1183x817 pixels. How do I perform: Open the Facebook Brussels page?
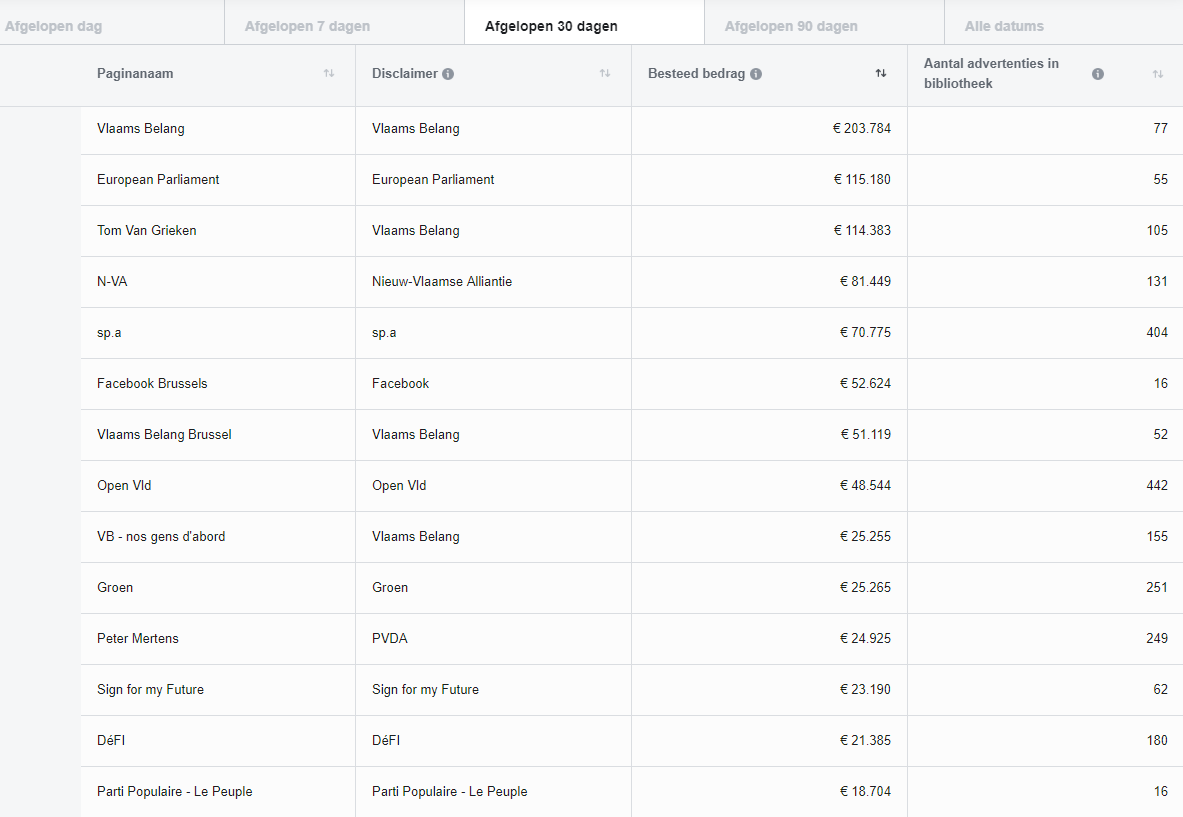152,383
